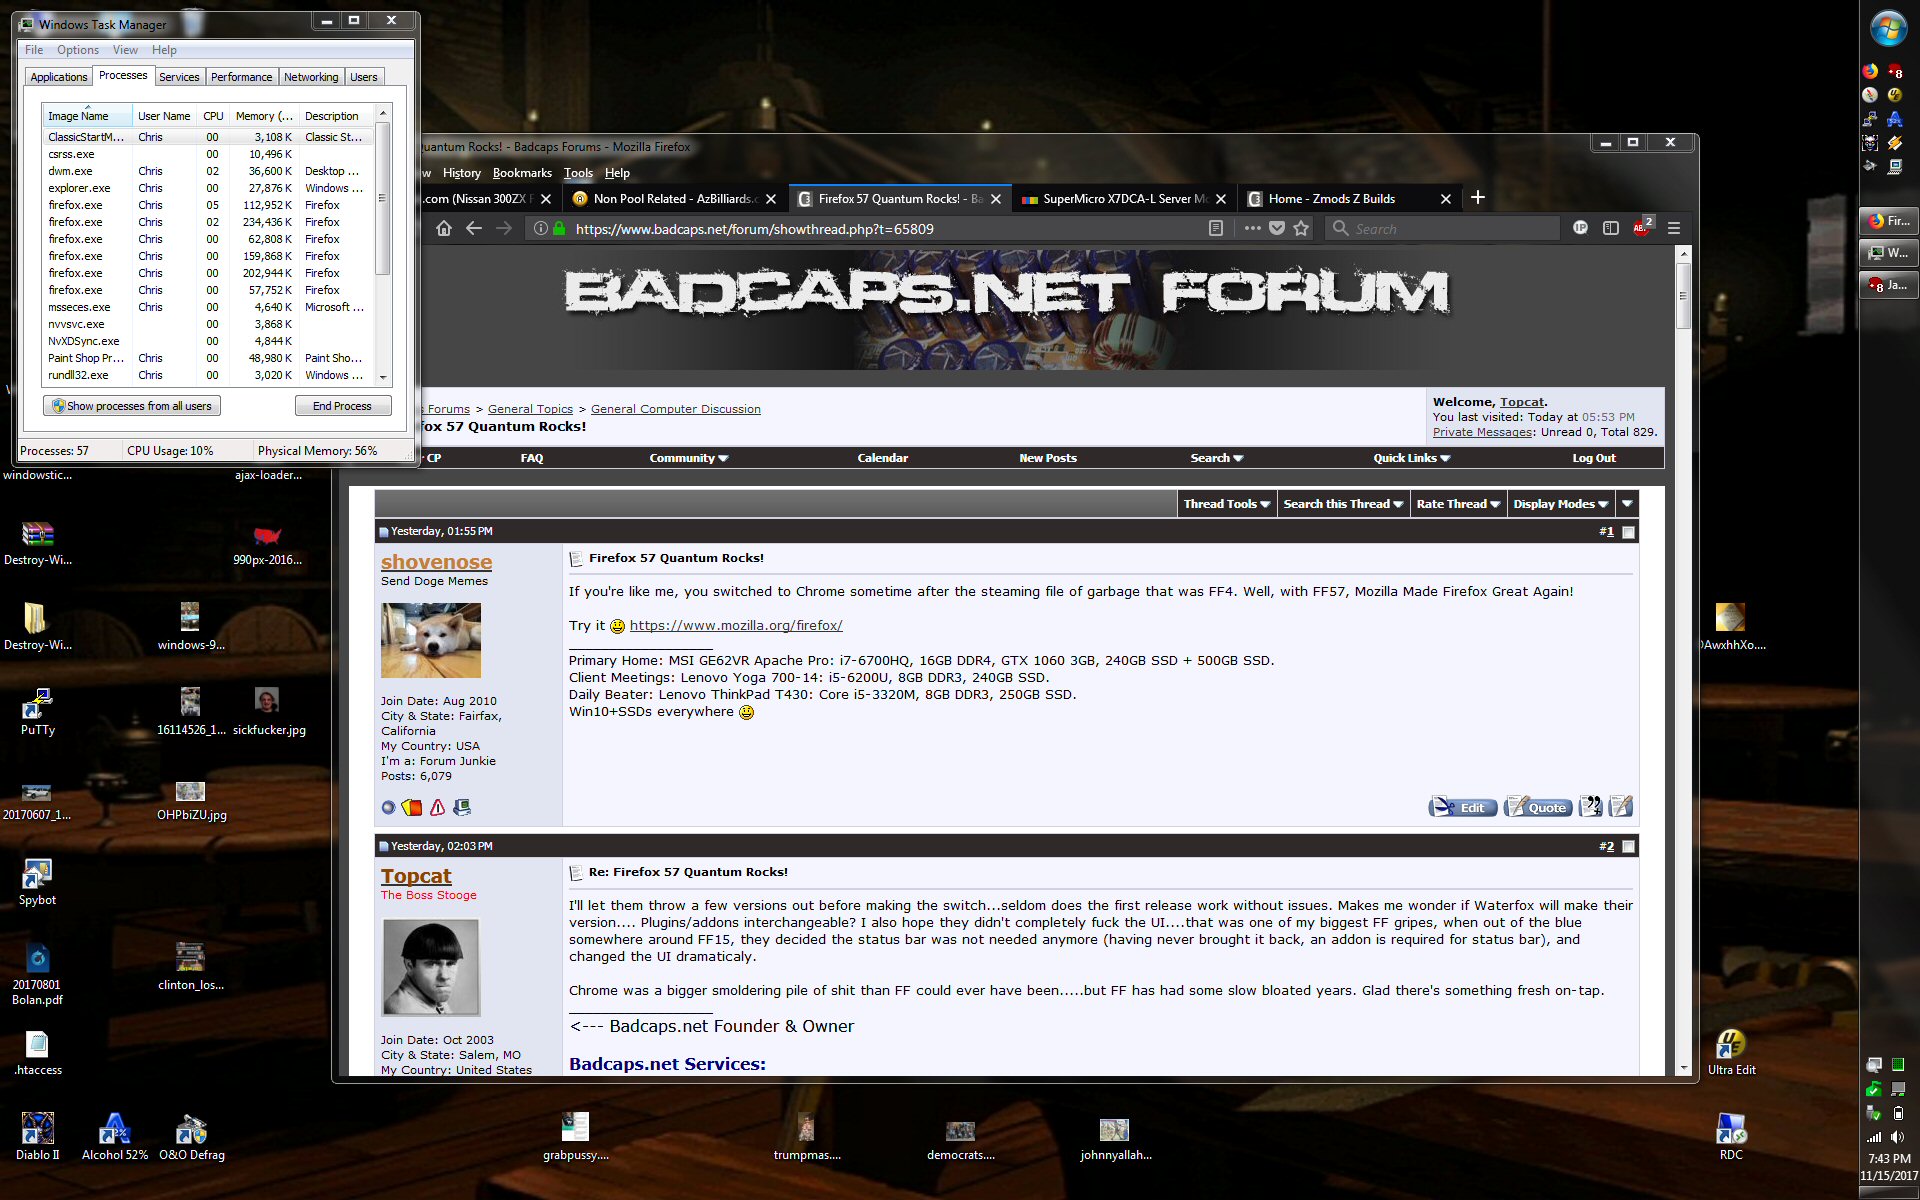
Task: Open the mozilla.org/firefox link
Action: pos(736,626)
